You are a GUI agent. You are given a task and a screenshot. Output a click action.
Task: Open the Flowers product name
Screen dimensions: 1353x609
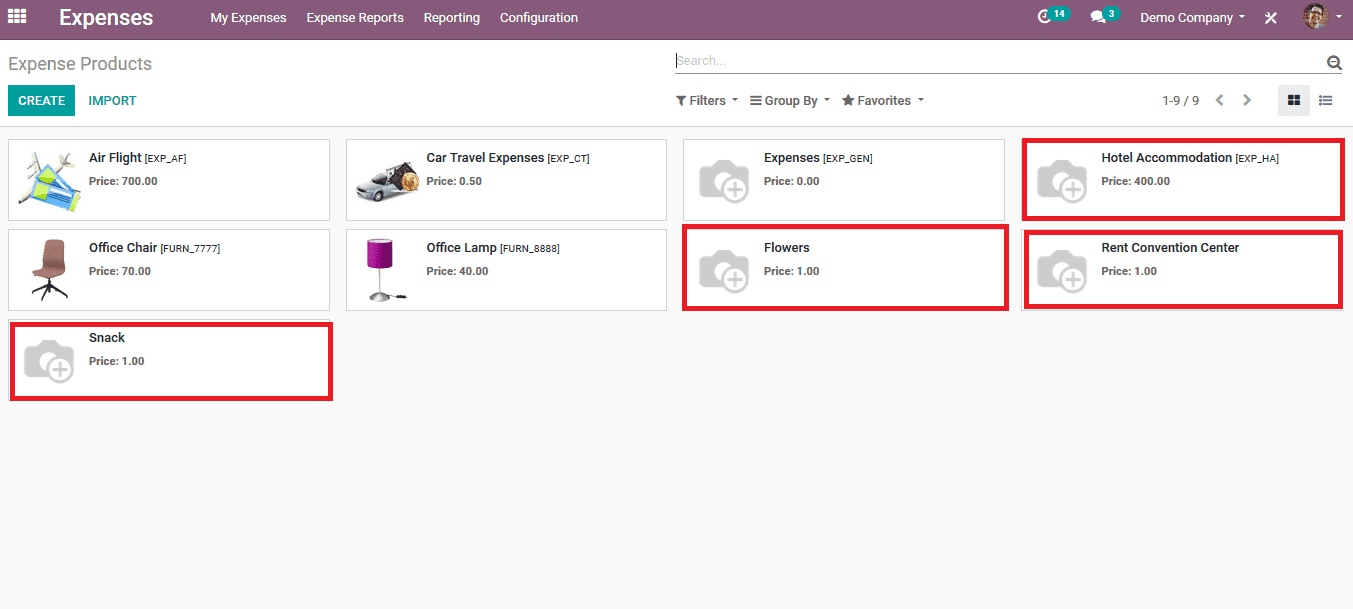coord(787,248)
